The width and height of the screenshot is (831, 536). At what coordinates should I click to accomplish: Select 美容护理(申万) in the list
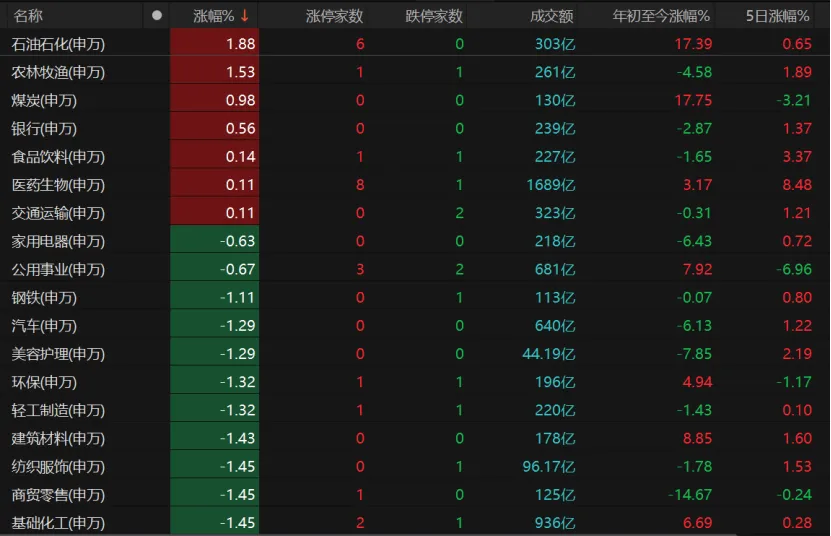click(x=58, y=354)
